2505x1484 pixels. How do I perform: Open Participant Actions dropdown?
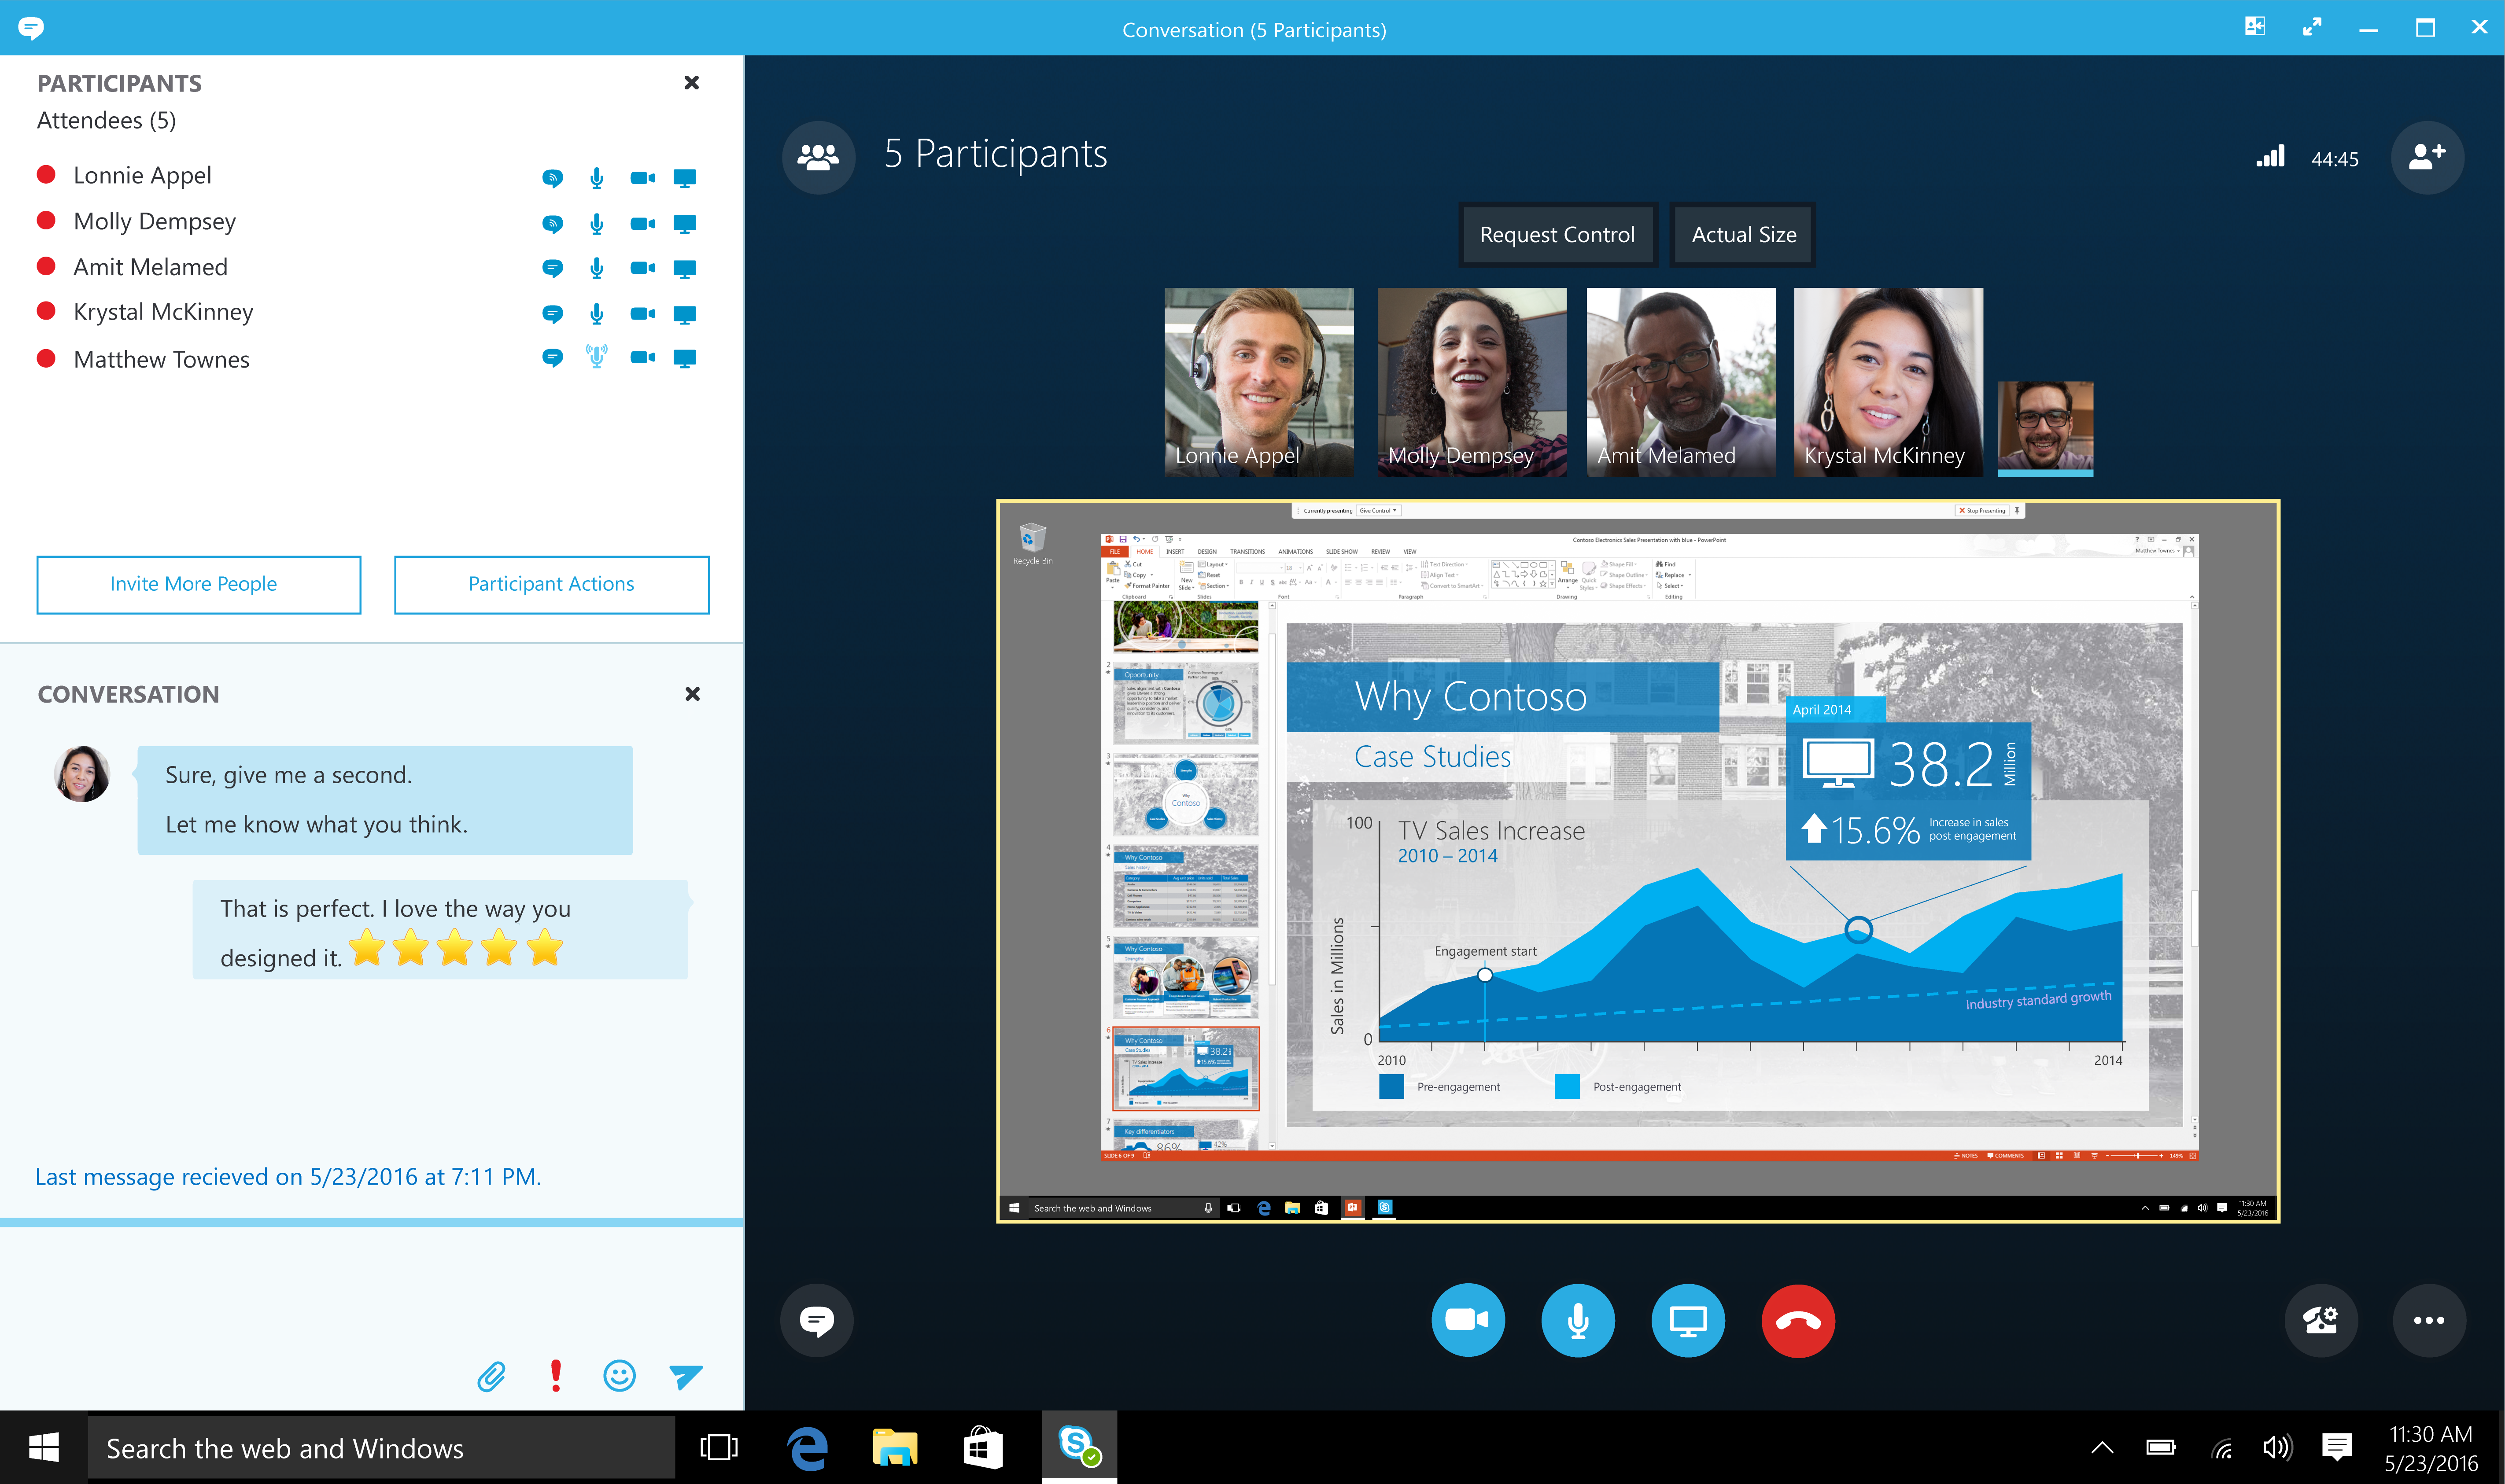550,583
